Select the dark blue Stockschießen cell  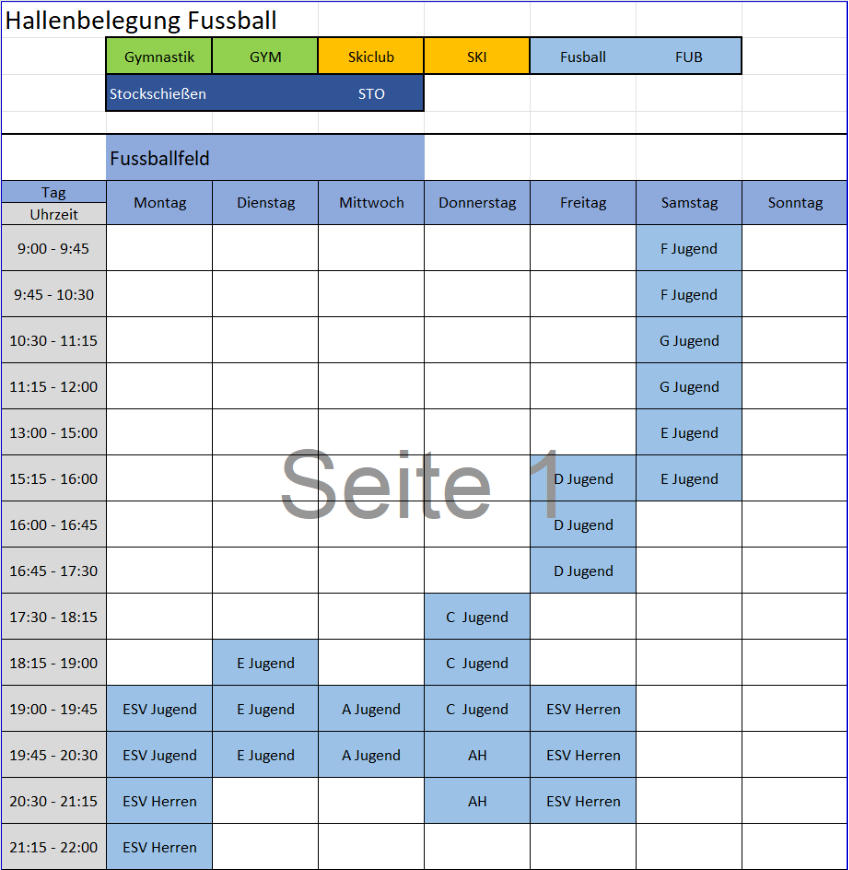click(265, 93)
